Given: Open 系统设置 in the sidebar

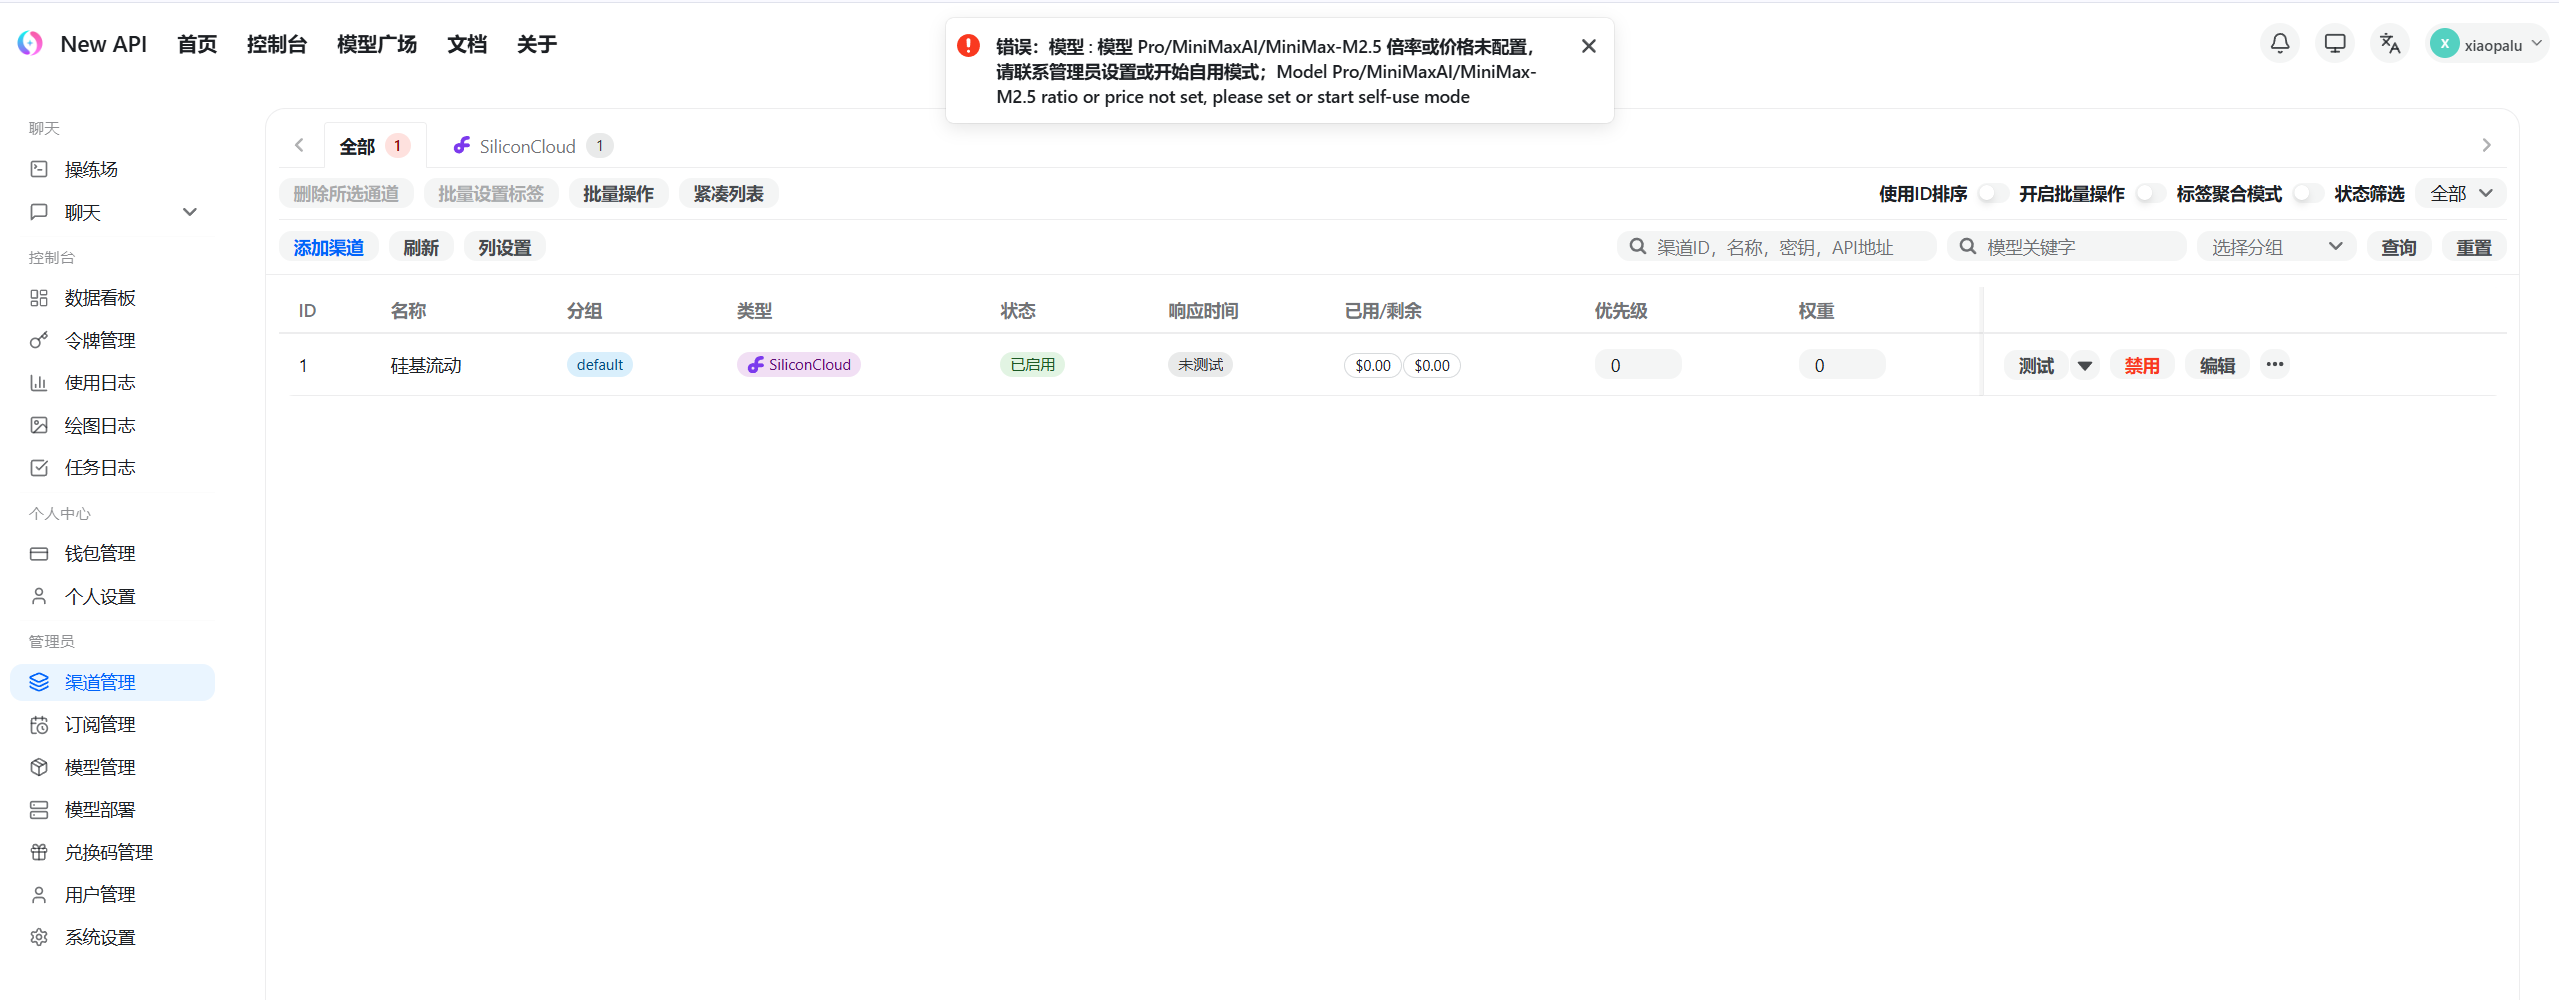Looking at the screenshot, I should point(100,937).
